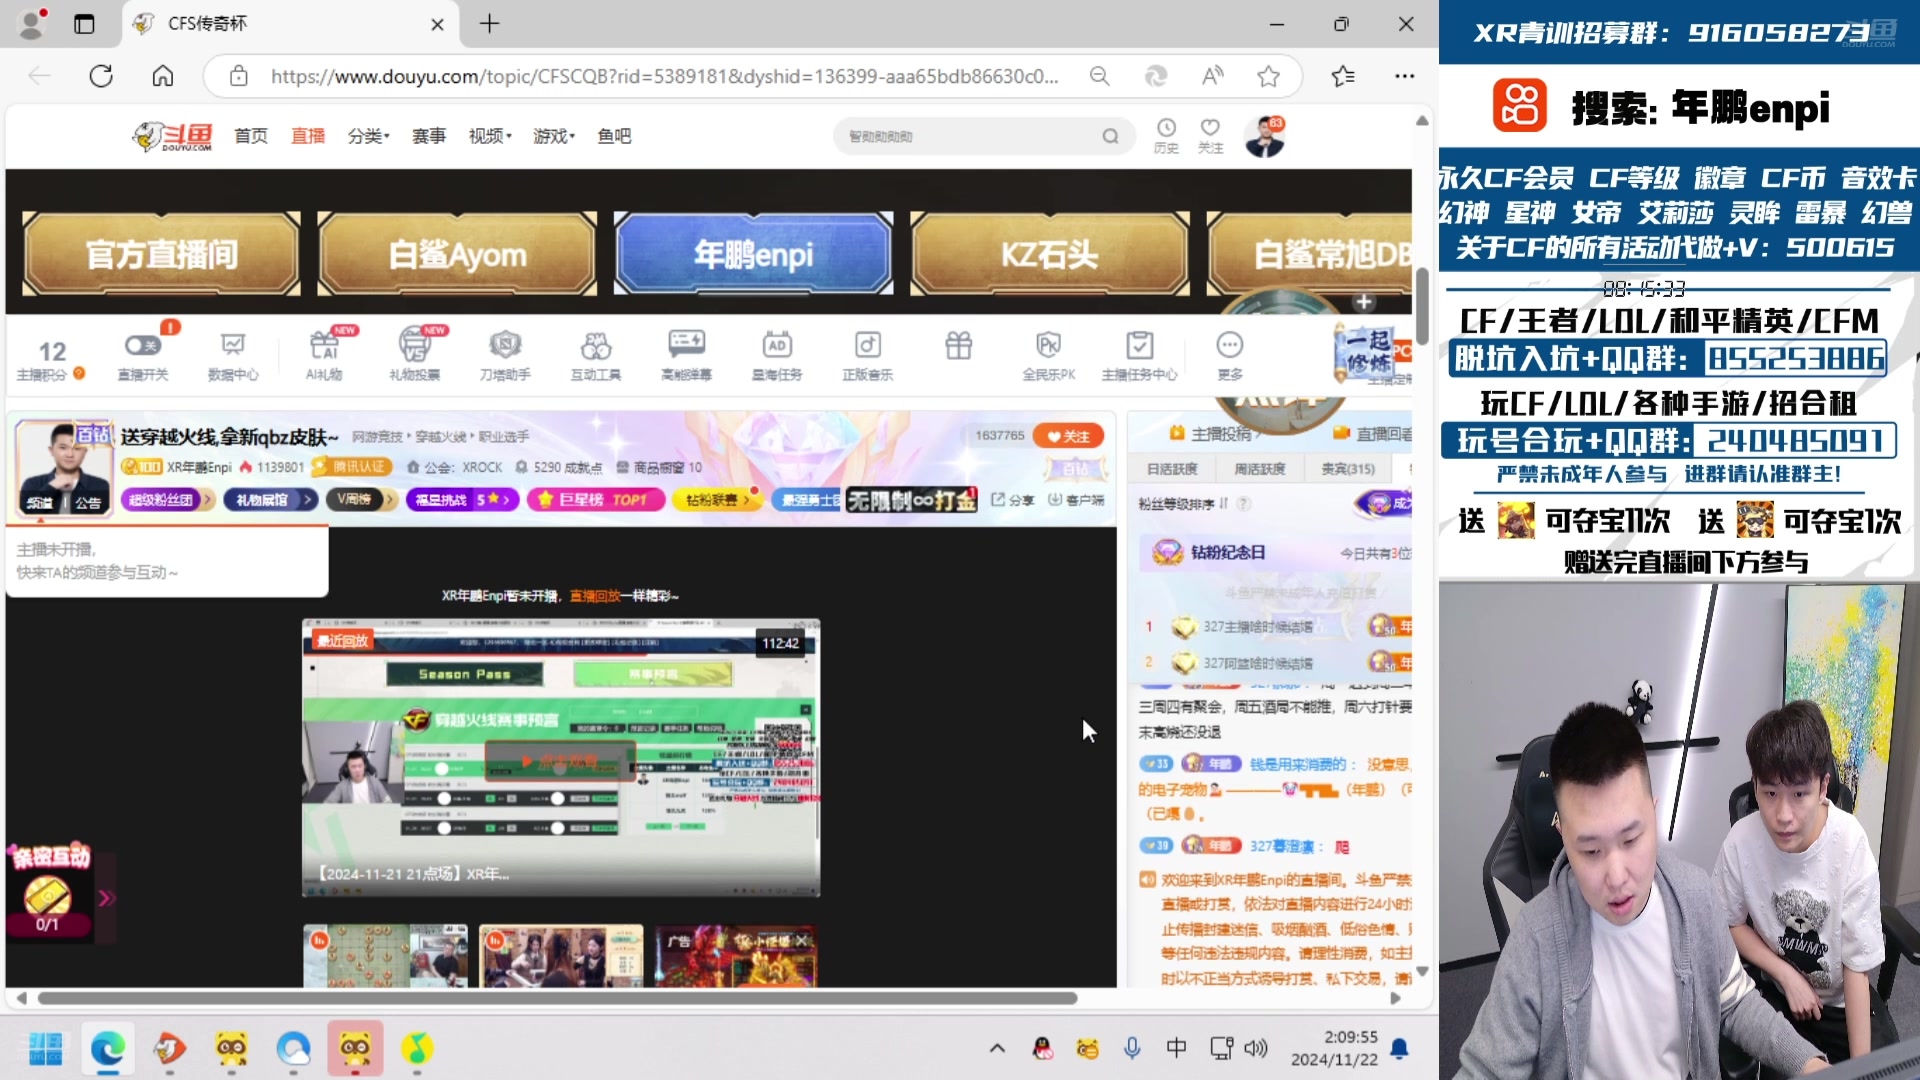Click the 主播积分 help question mark
Screen dimensions: 1920x1080
79,374
